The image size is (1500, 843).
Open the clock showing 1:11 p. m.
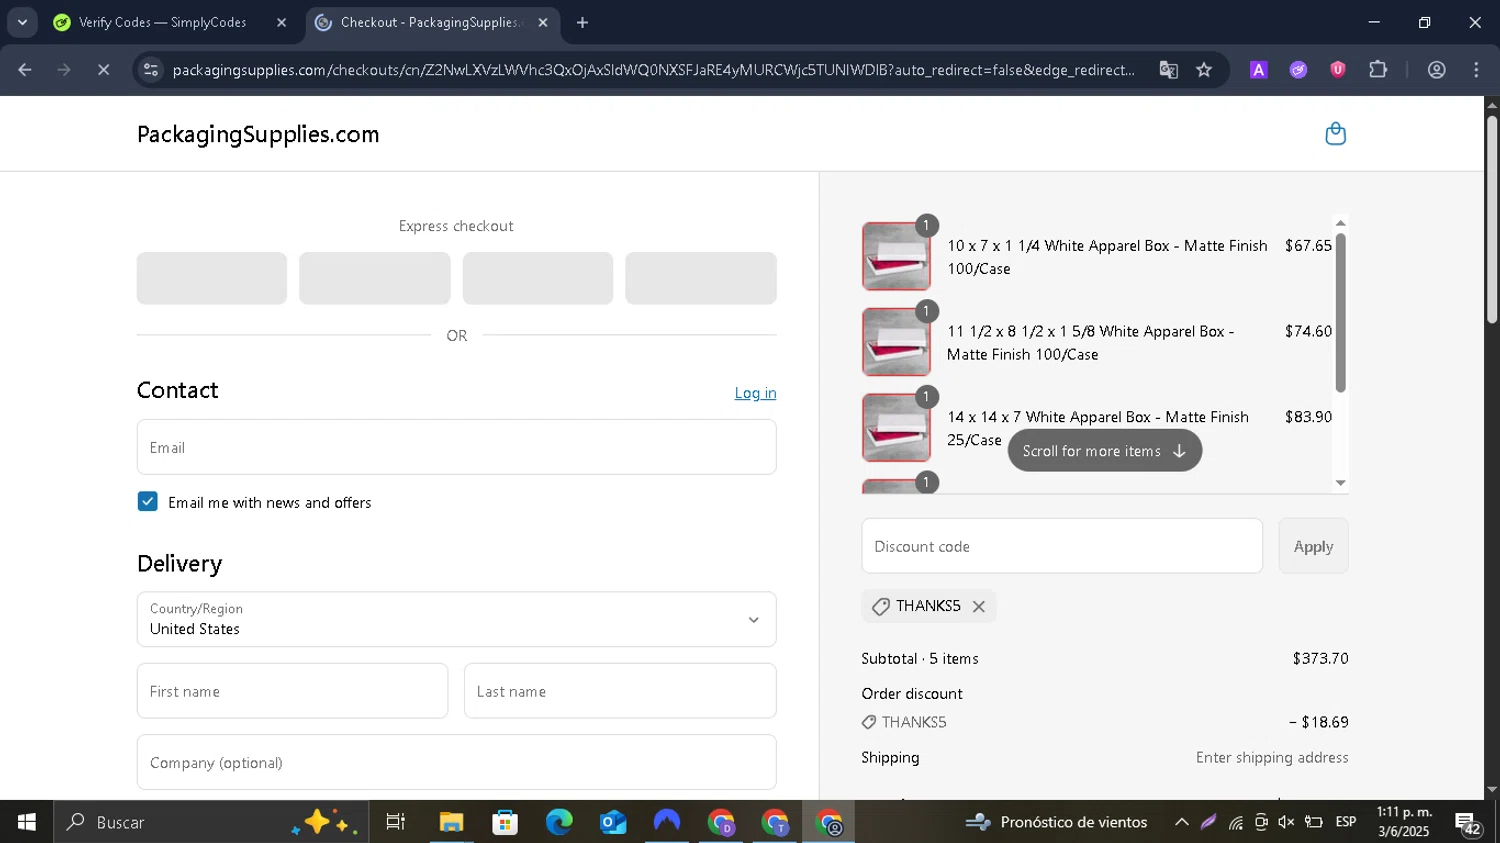point(1404,822)
